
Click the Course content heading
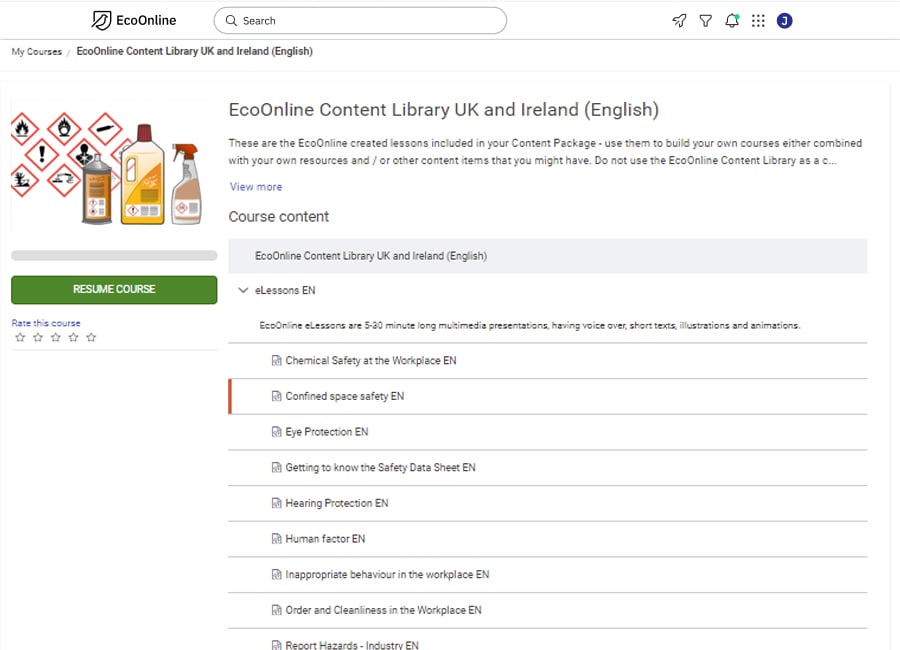(279, 216)
